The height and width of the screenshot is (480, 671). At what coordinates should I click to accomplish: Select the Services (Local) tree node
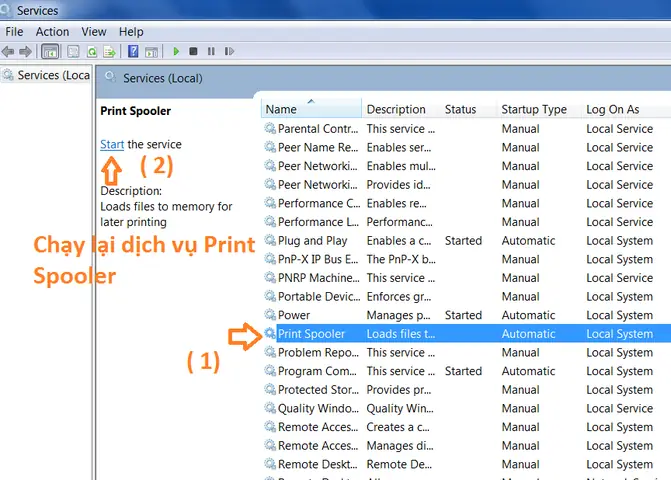pyautogui.click(x=46, y=75)
